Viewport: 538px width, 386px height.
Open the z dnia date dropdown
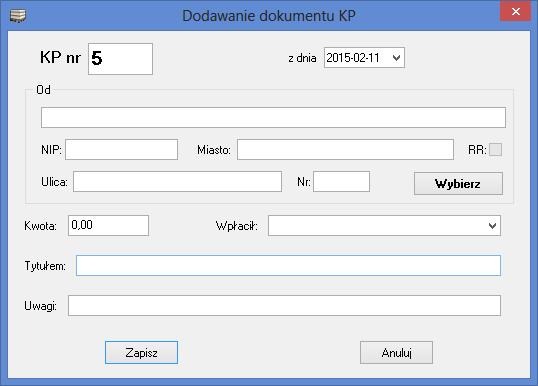tap(397, 58)
